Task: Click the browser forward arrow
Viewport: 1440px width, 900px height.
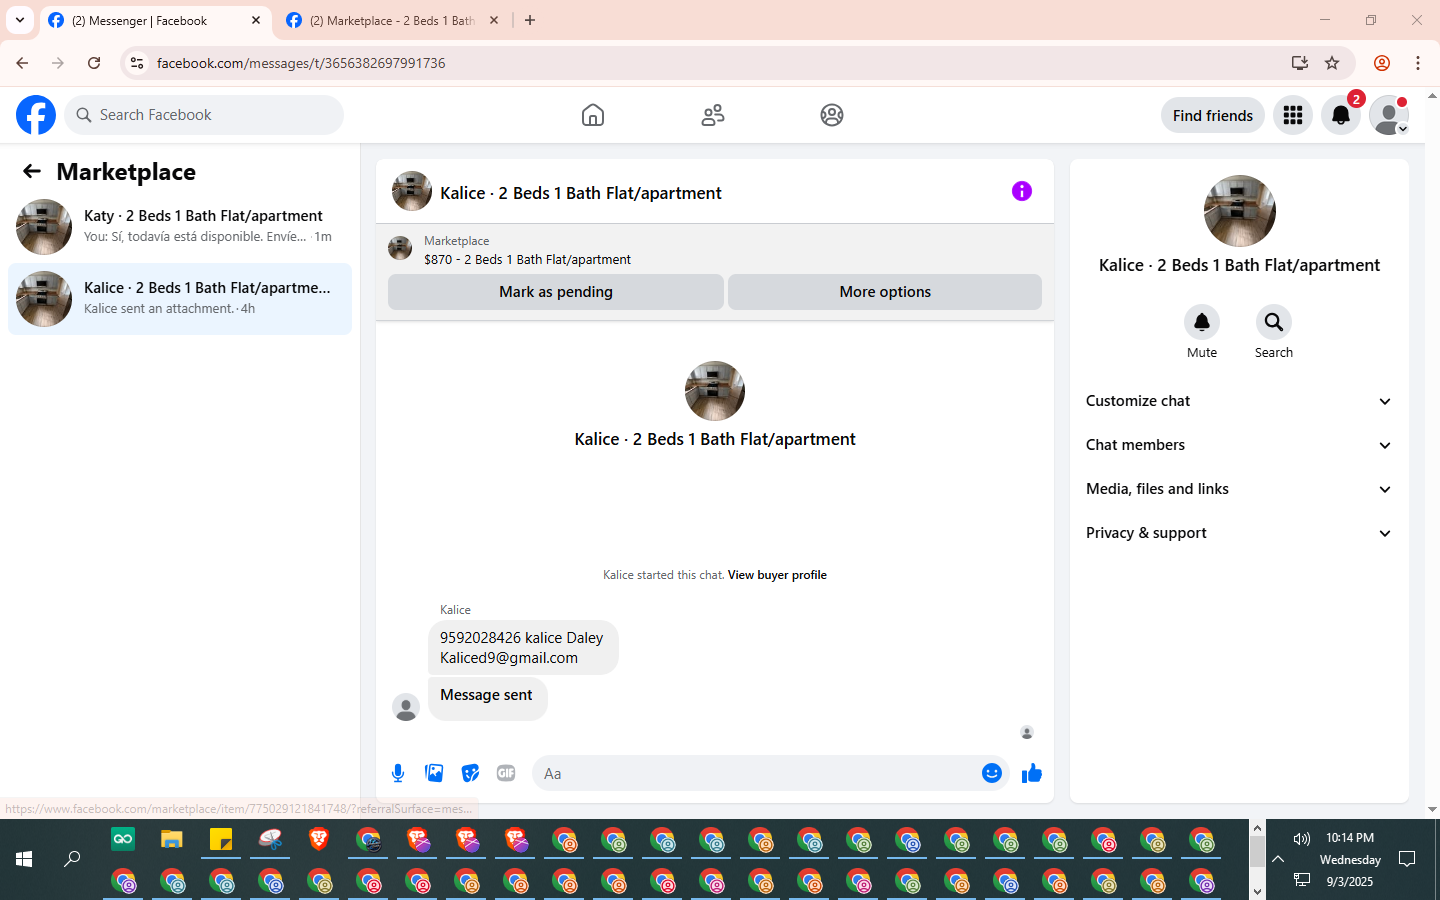Action: click(x=58, y=63)
